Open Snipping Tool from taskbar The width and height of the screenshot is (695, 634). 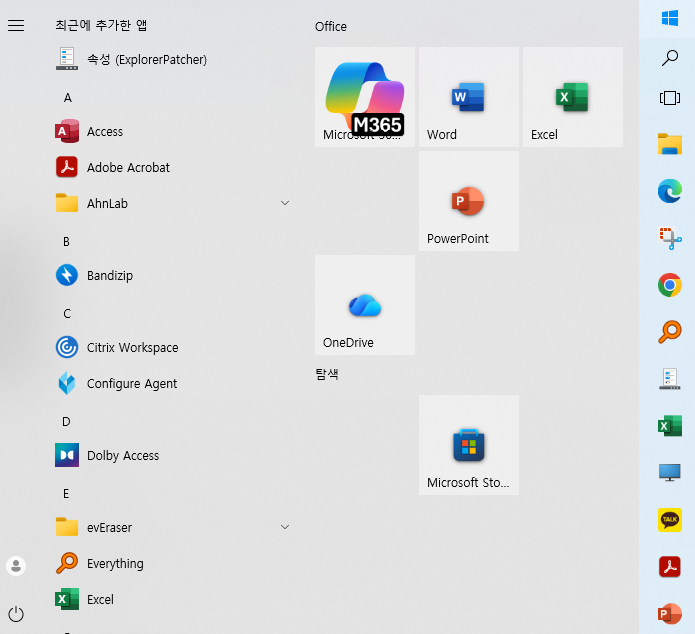tap(670, 238)
